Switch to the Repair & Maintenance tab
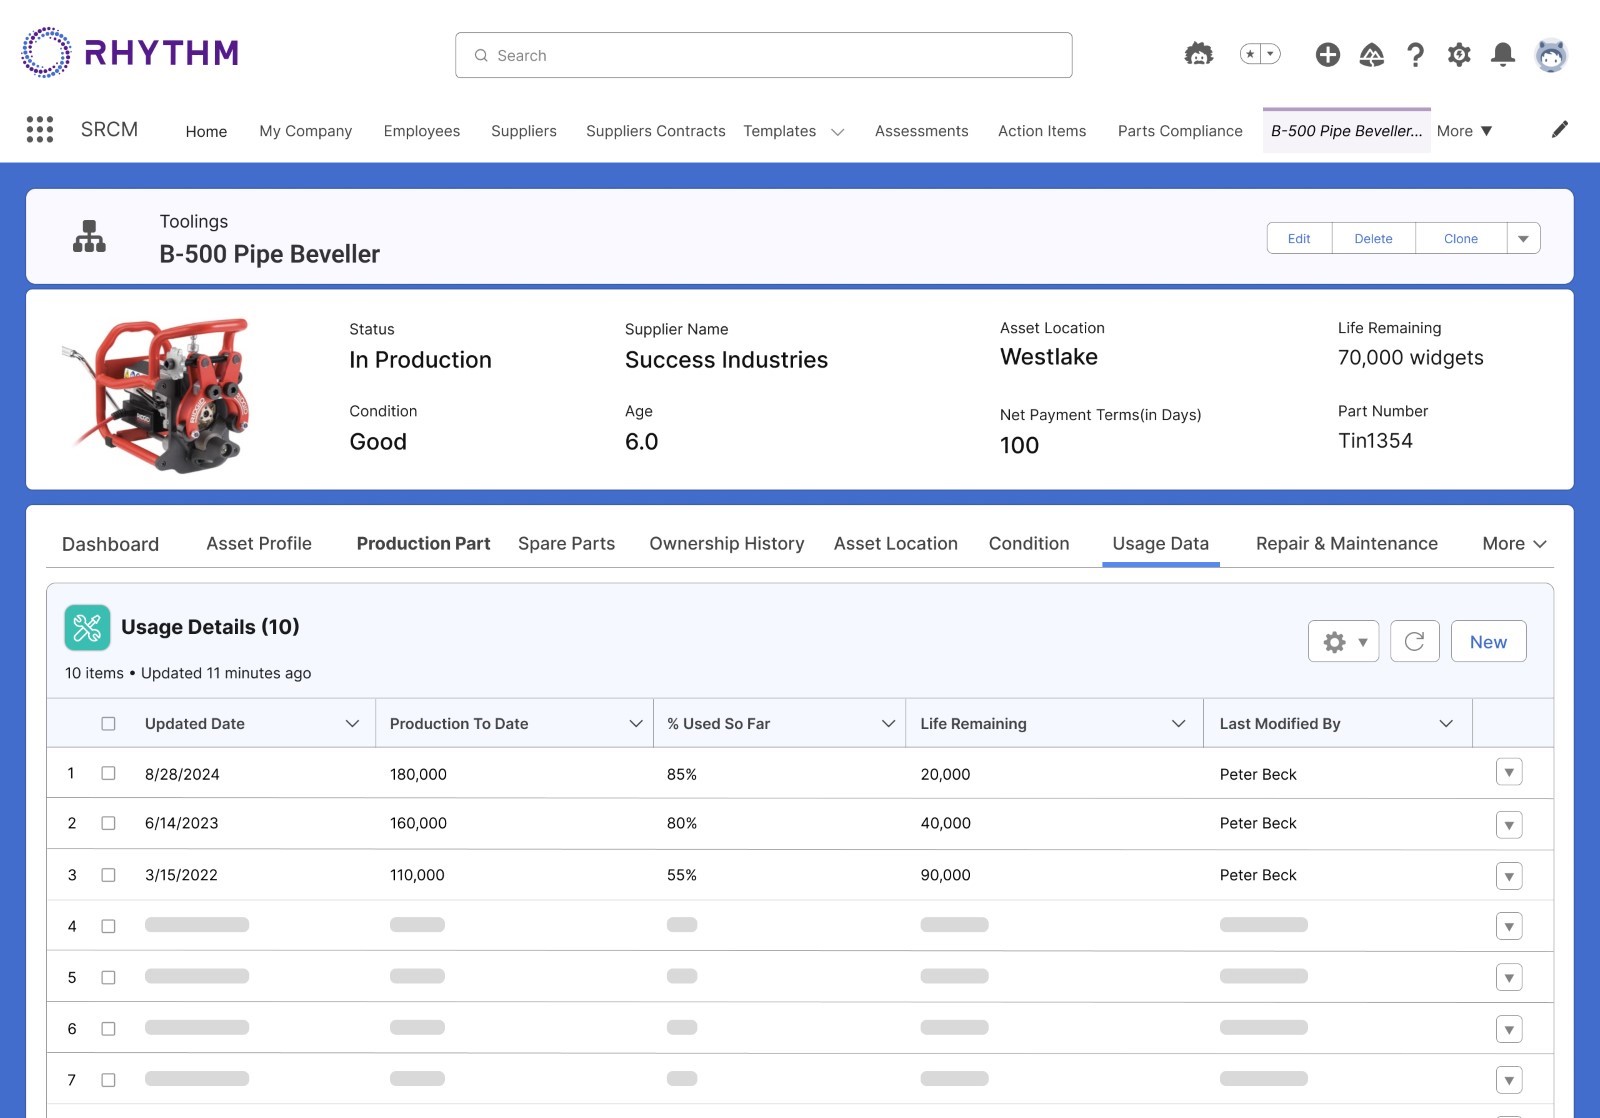This screenshot has height=1118, width=1600. pyautogui.click(x=1346, y=544)
